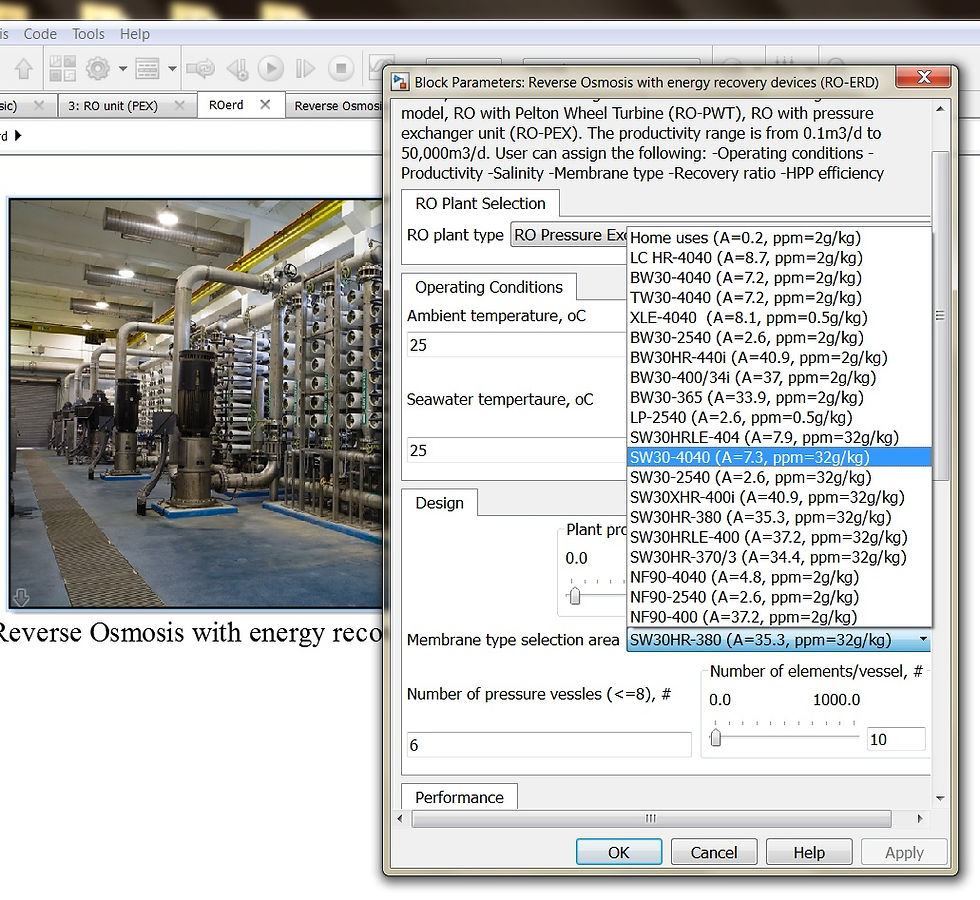Close the ROerd tab with its X
The height and width of the screenshot is (900, 980).
pyautogui.click(x=265, y=105)
